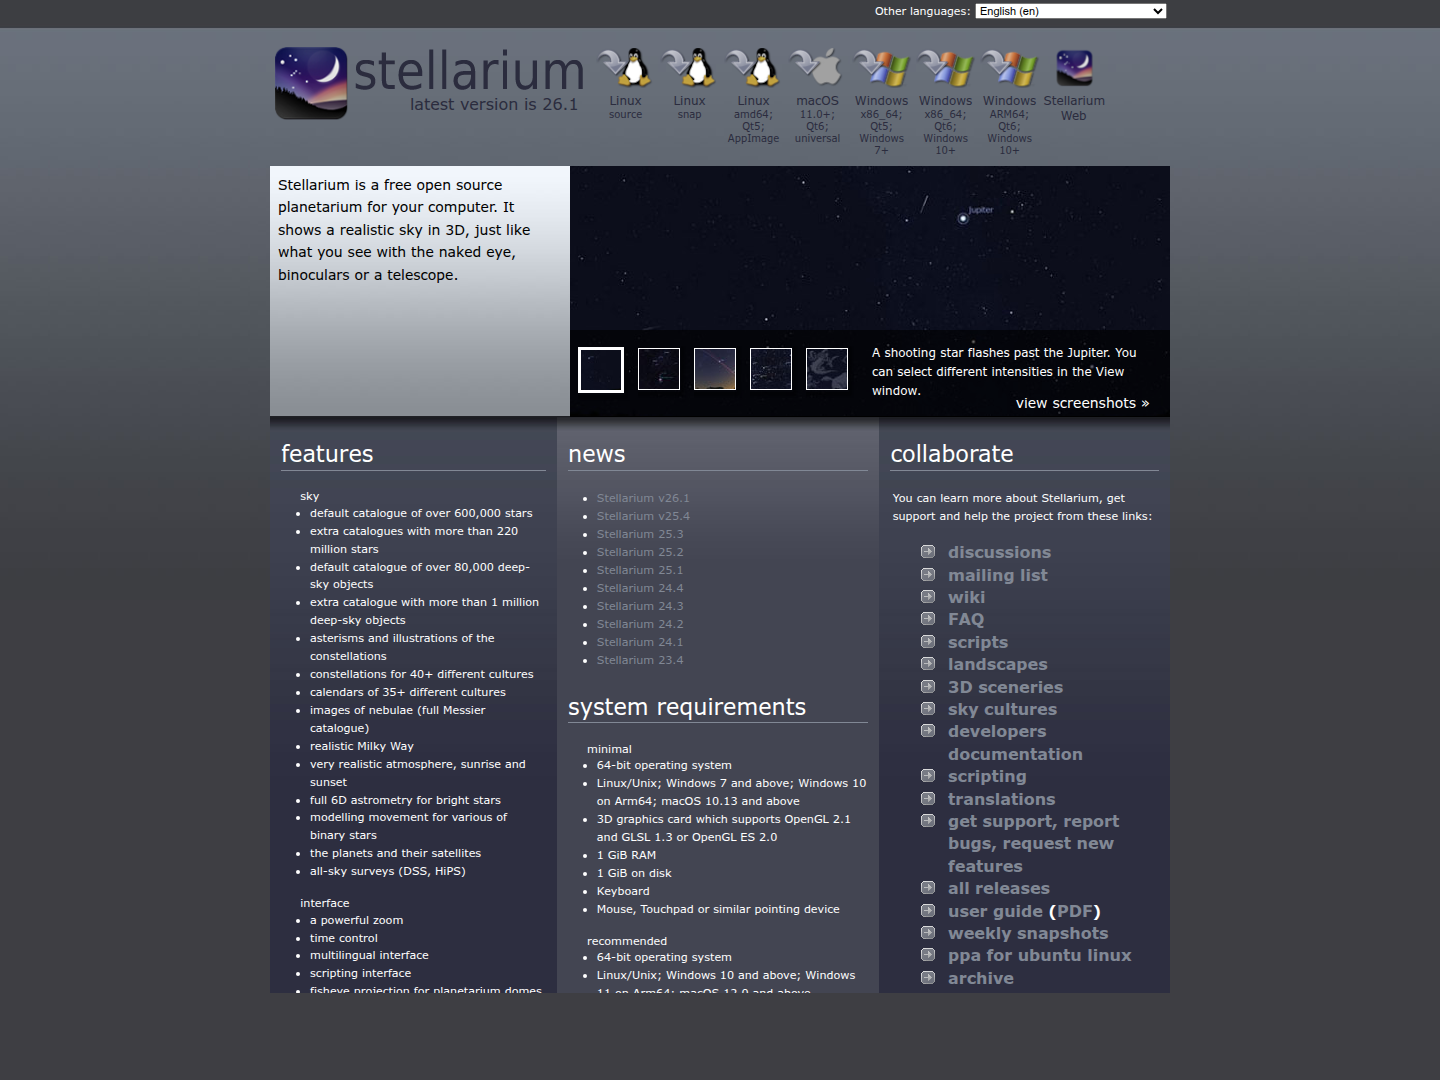Open the scripts link
Image resolution: width=1440 pixels, height=1080 pixels.
978,642
